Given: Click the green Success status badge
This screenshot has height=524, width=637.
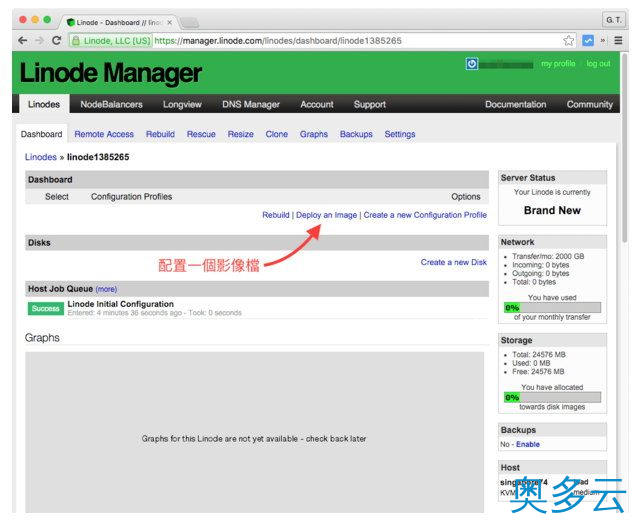Looking at the screenshot, I should coord(46,309).
